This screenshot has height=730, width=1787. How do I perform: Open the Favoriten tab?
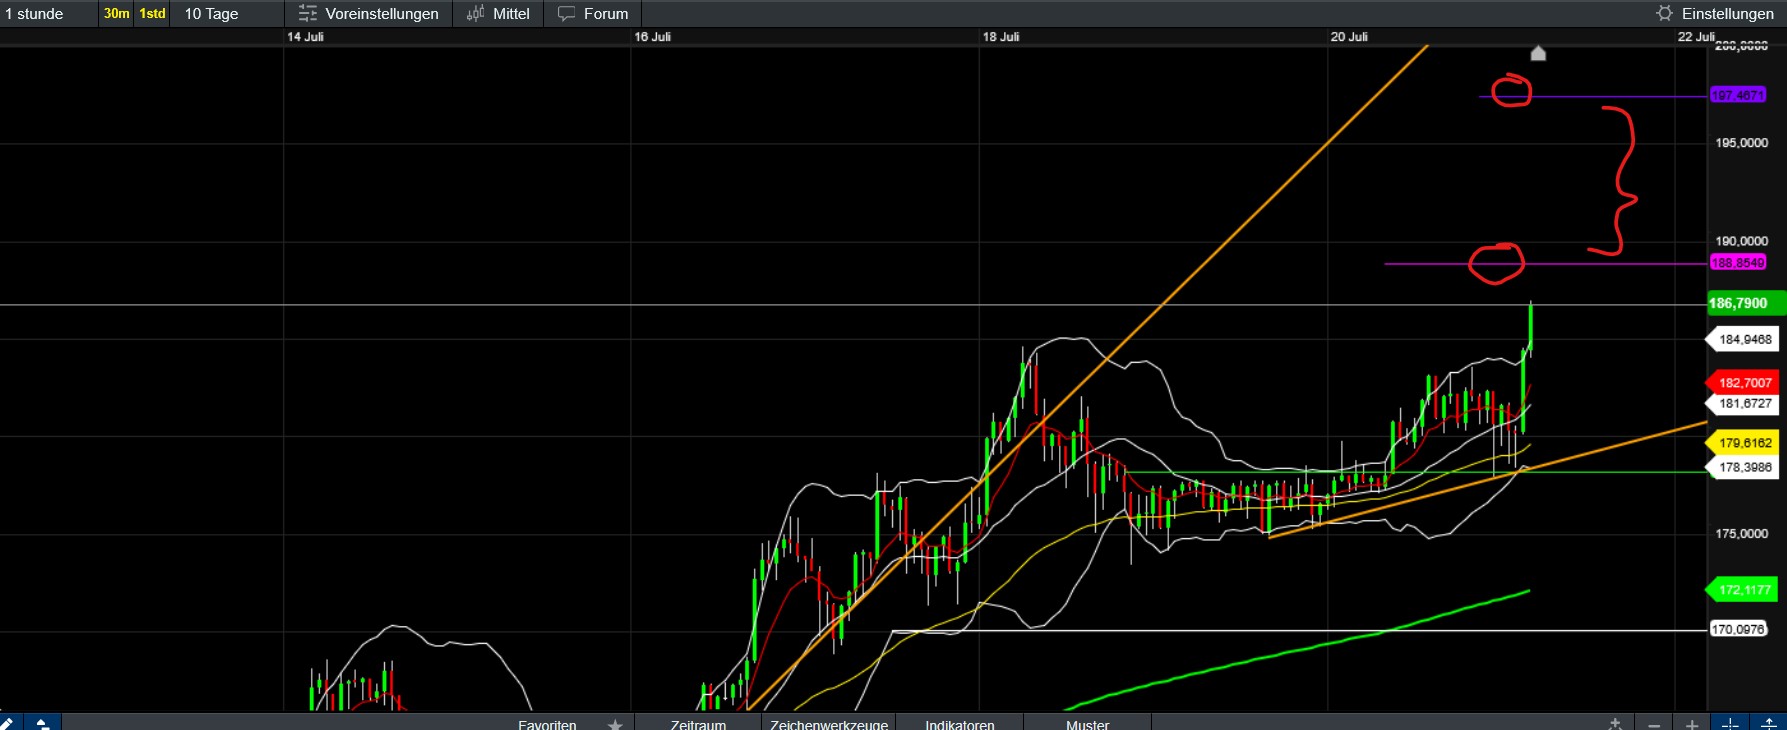(547, 724)
